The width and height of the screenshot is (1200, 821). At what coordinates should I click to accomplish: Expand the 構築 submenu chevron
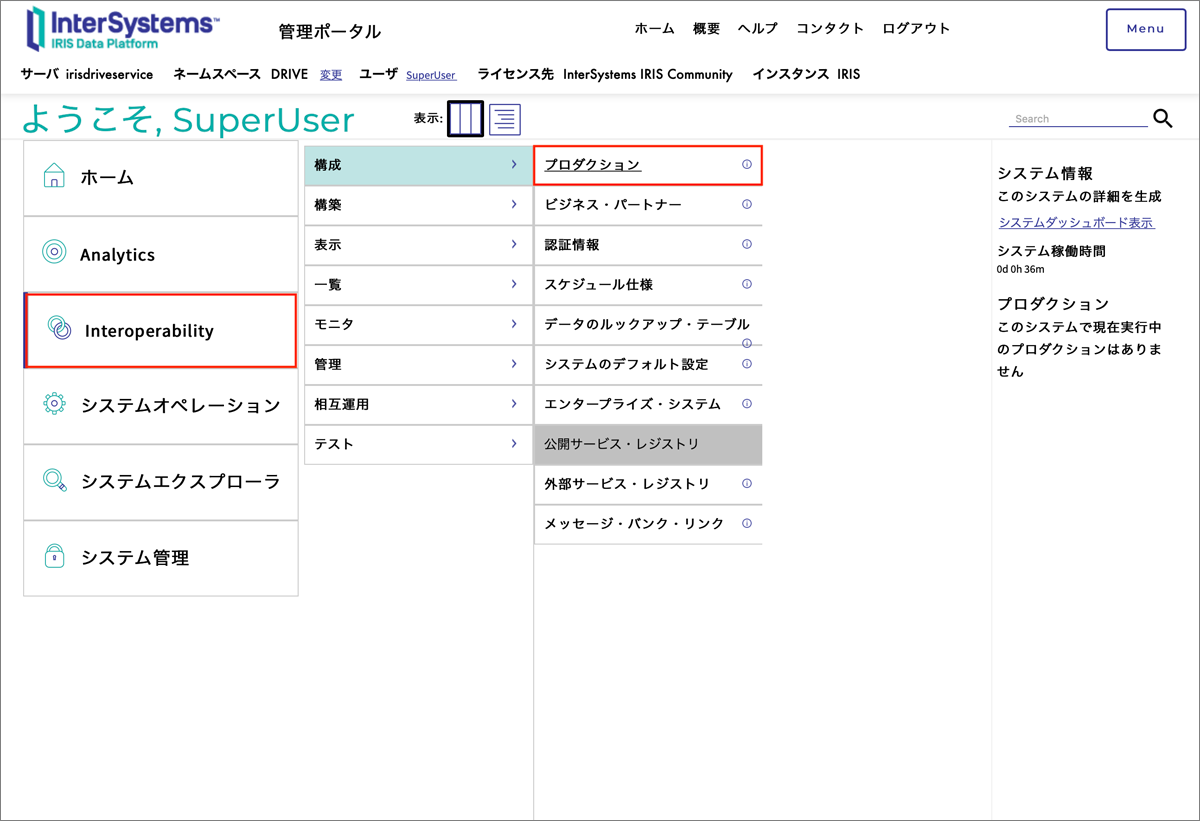514,204
